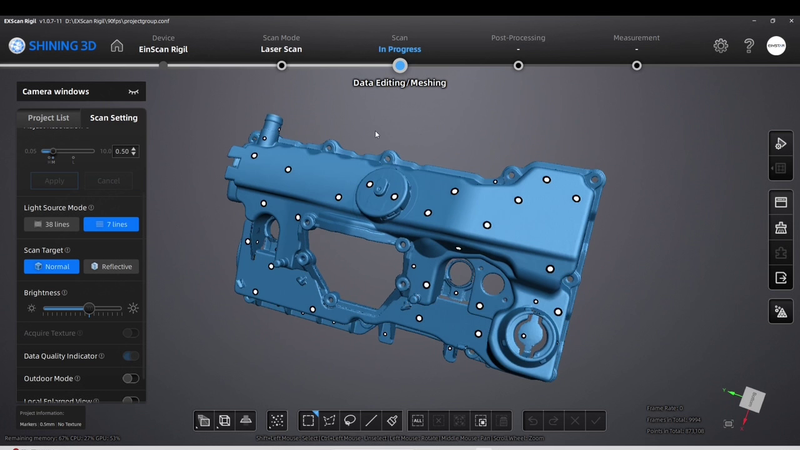
Task: Click the redo arrow icon
Action: (x=554, y=421)
